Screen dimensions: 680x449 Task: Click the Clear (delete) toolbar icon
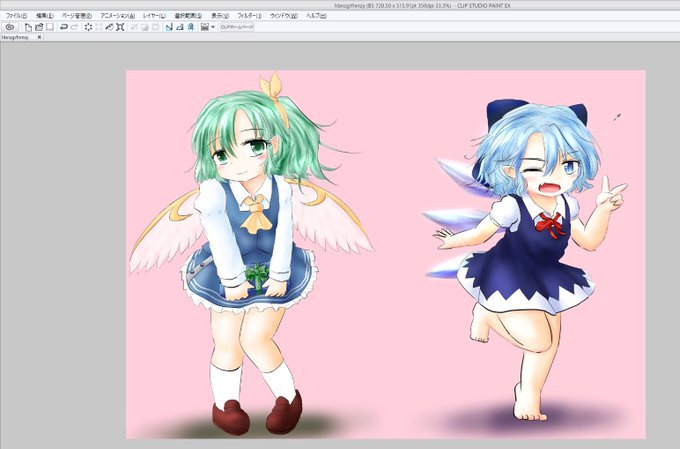pos(88,27)
